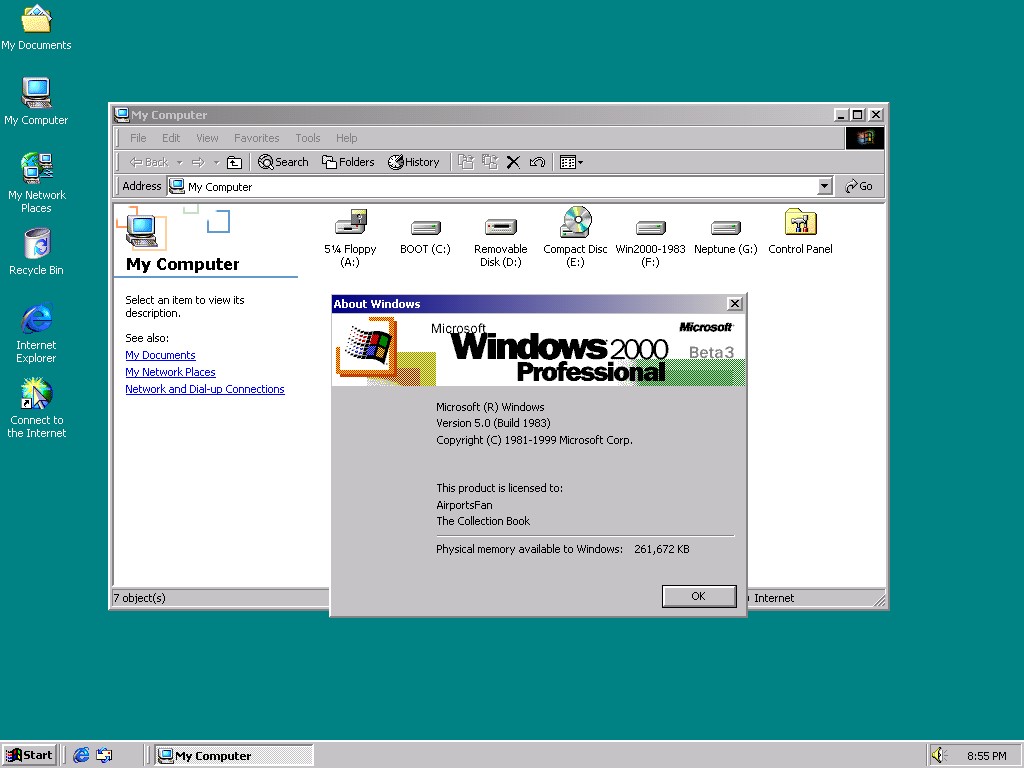Open the Start menu button
Screen dimensions: 1024x768
click(29, 756)
